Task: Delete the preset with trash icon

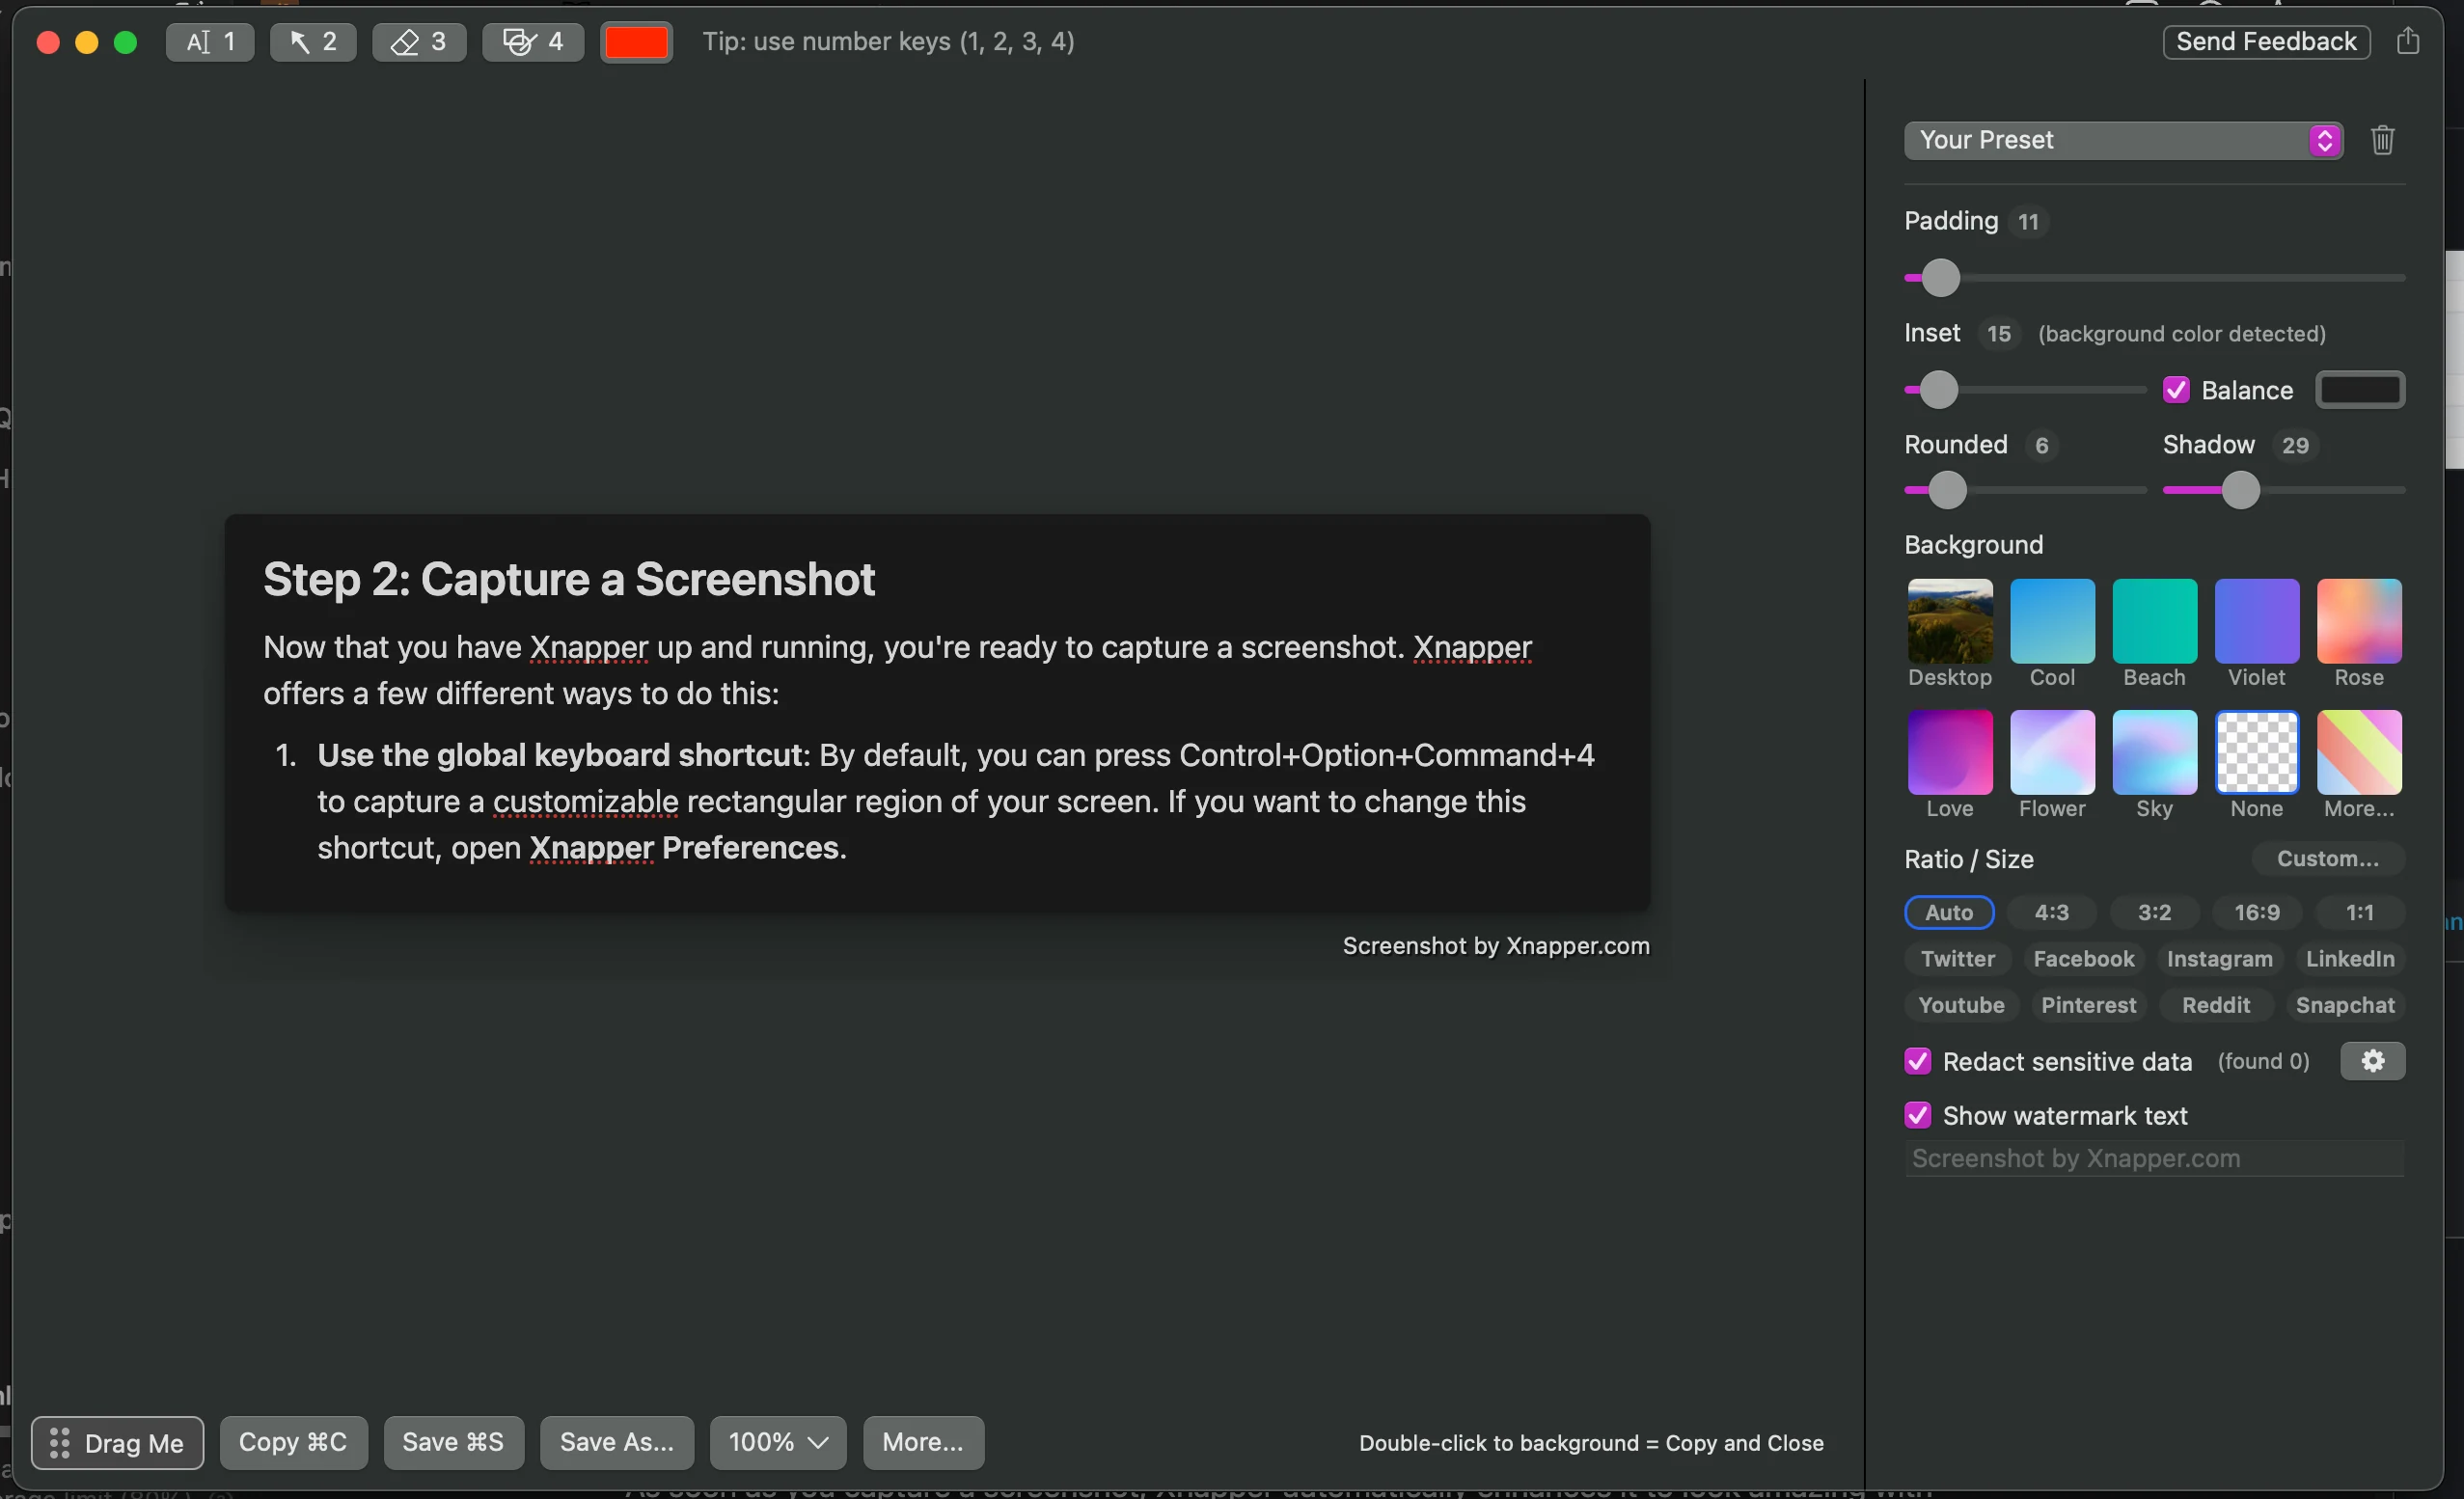Action: [x=2382, y=140]
